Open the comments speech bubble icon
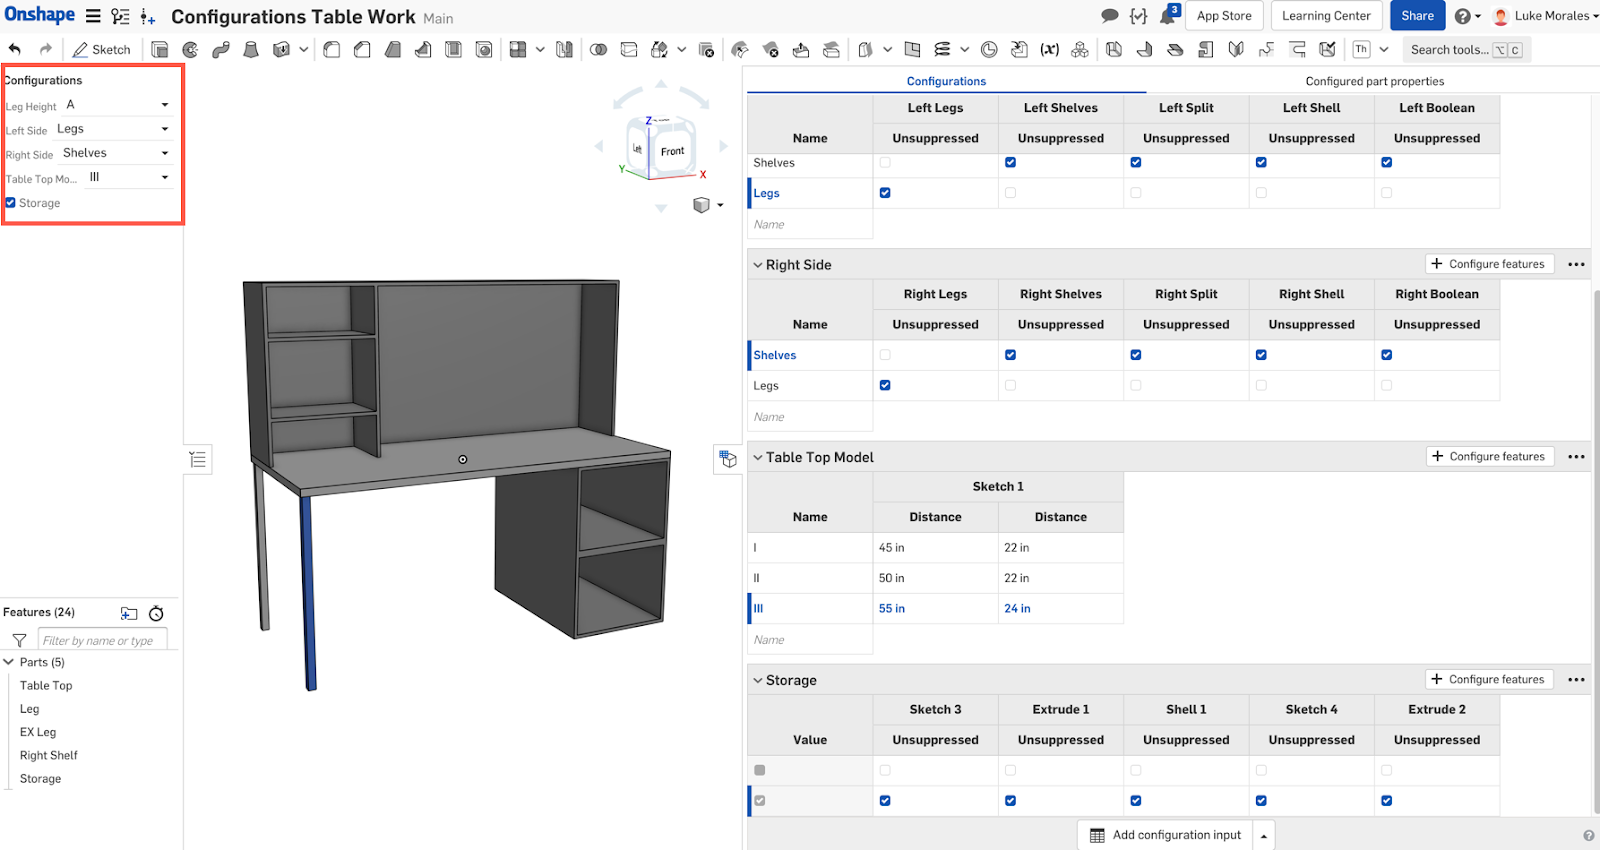Screen dimensions: 1600x850 1109,16
